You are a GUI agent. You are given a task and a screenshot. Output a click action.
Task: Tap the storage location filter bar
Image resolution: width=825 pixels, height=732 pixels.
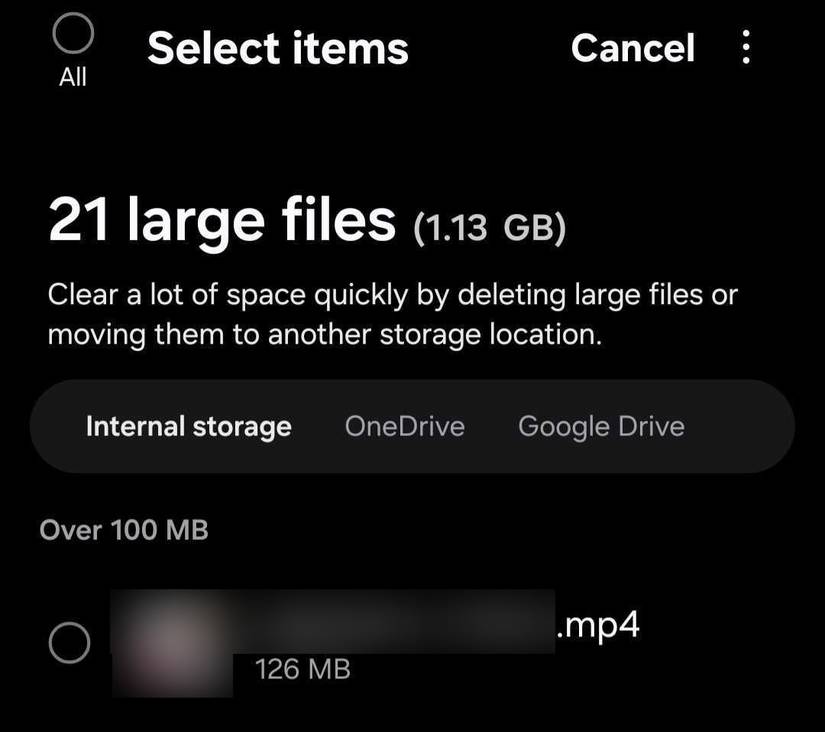pos(412,426)
